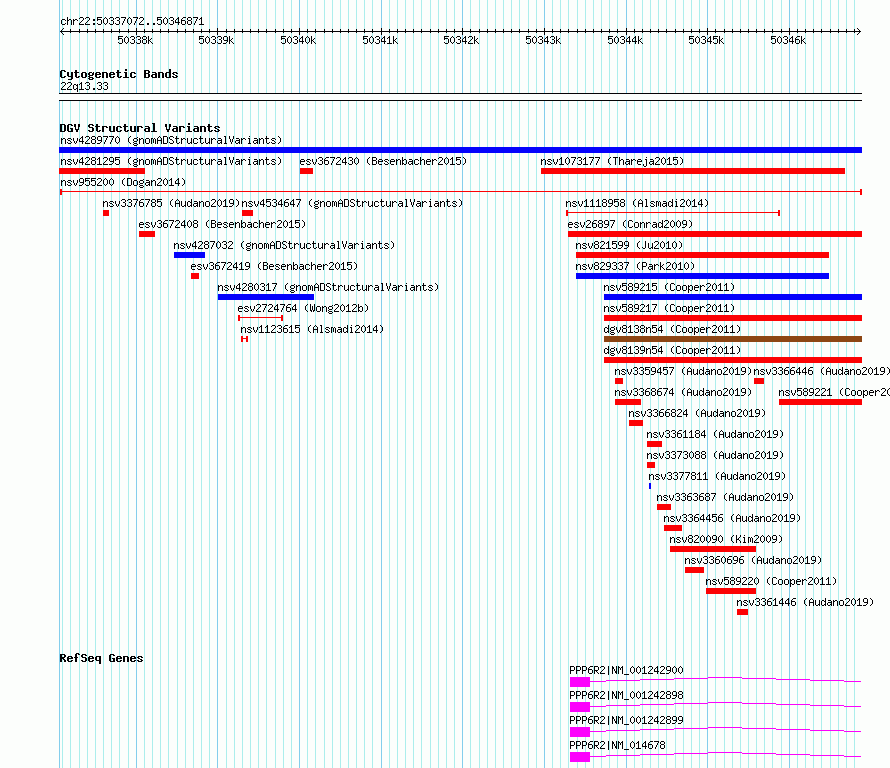
Task: Click the Cytogenetic Bands track heading
Action: click(x=119, y=74)
